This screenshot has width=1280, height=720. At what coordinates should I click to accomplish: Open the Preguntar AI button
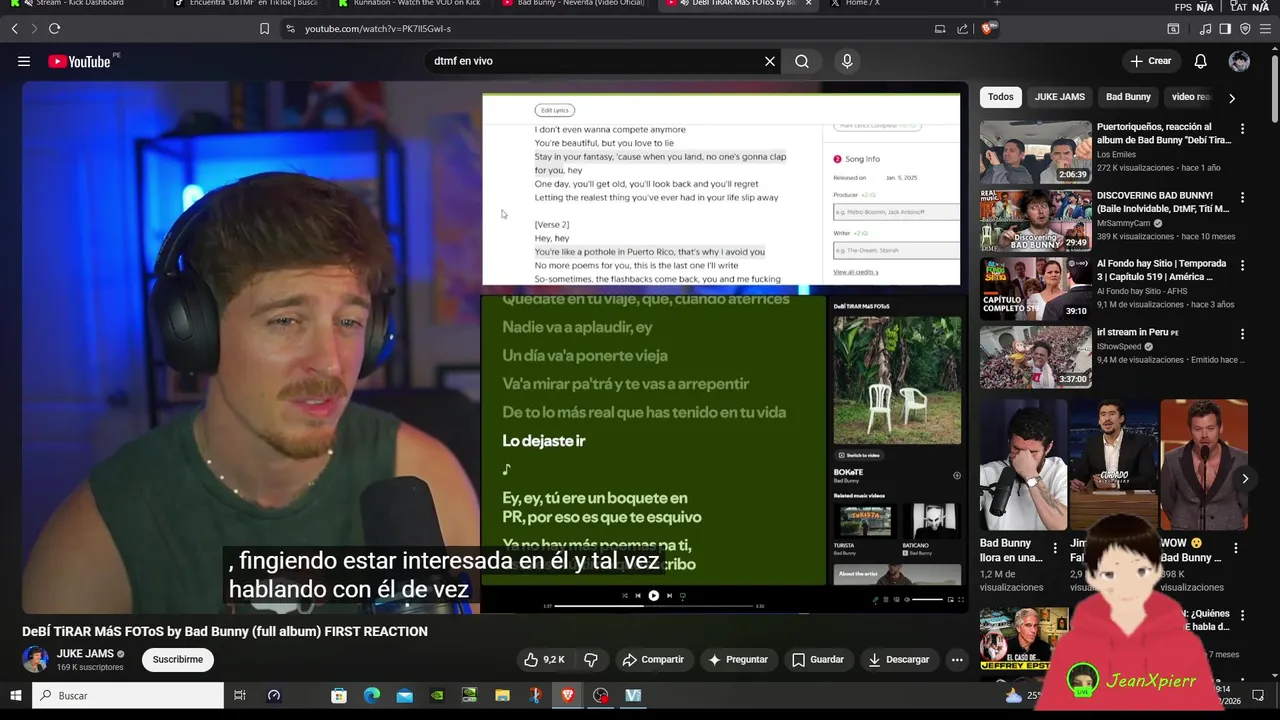(x=738, y=660)
